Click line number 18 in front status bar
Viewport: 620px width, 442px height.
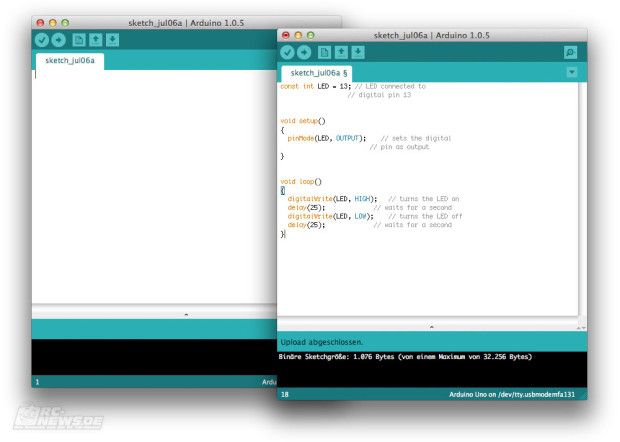click(x=285, y=395)
